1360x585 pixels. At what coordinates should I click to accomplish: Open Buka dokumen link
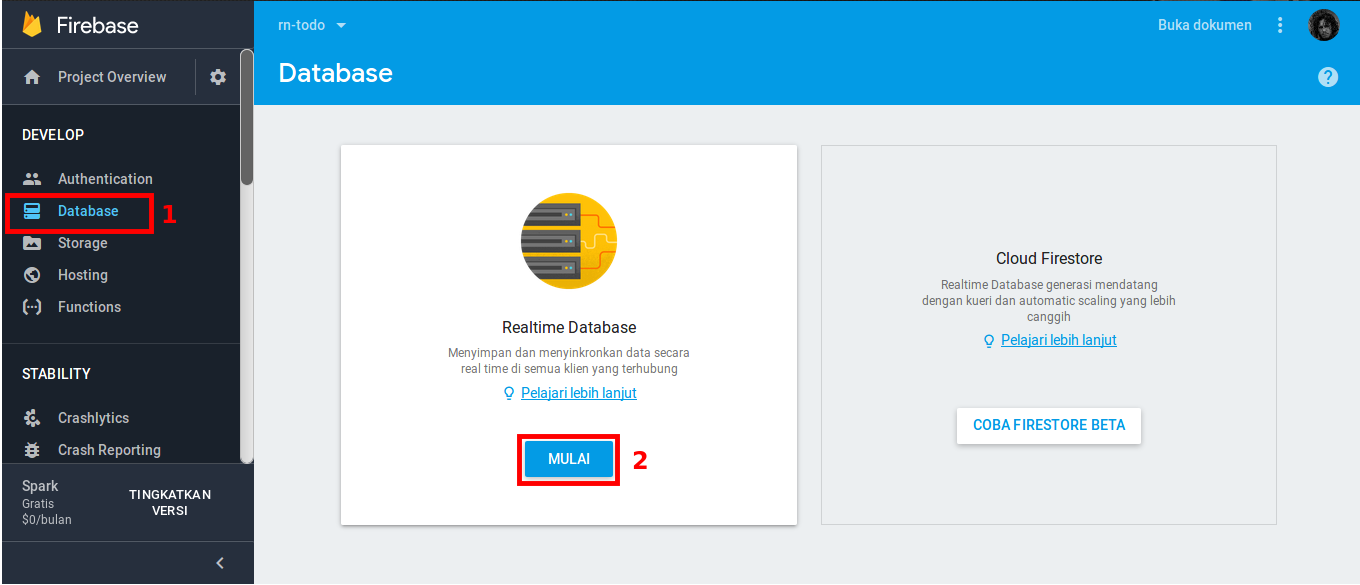coord(1205,25)
